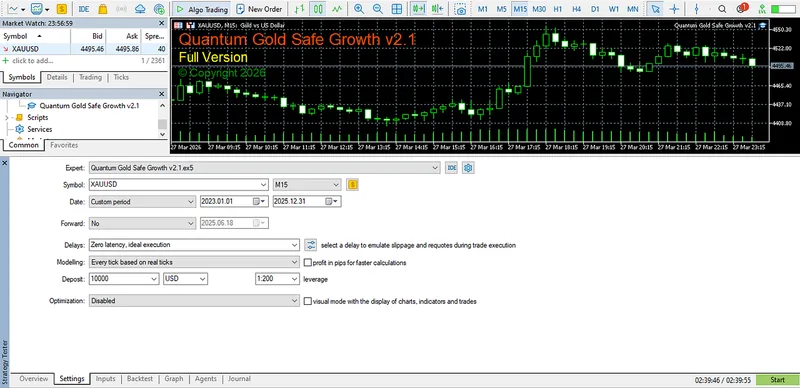Draw a vertical line tool
Screen dimensions: 800x388
pos(697,9)
